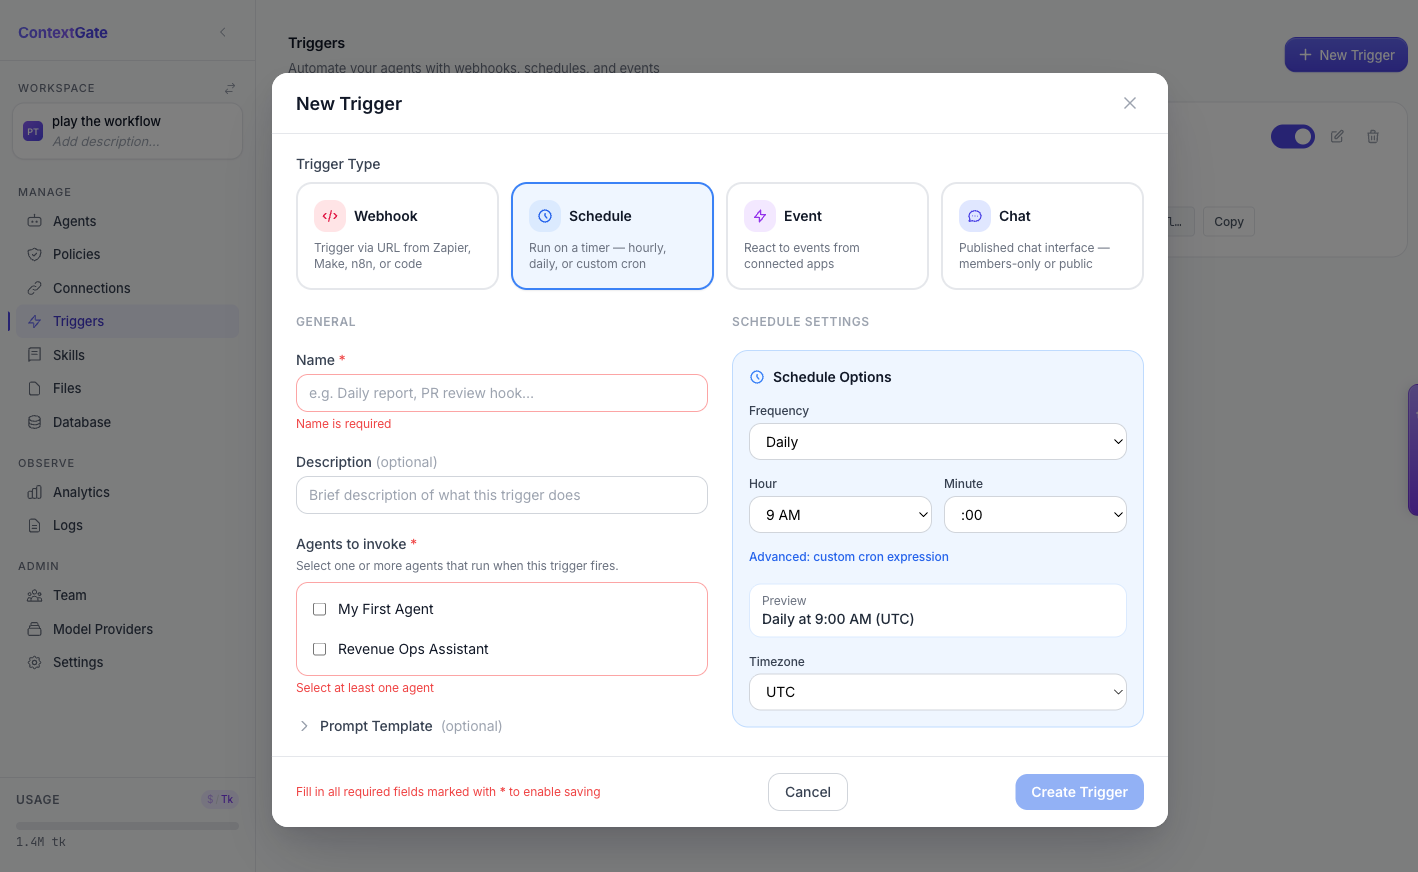This screenshot has height=872, width=1418.
Task: Click the Preview Daily at 9:00 AM box
Action: click(938, 610)
